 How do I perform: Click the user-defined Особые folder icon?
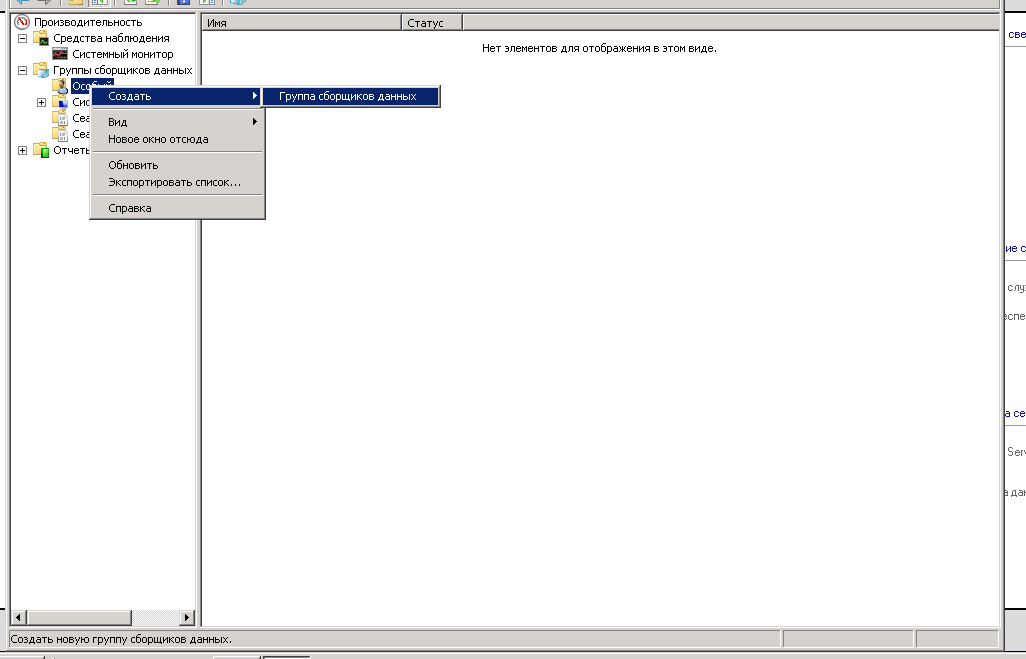[60, 86]
